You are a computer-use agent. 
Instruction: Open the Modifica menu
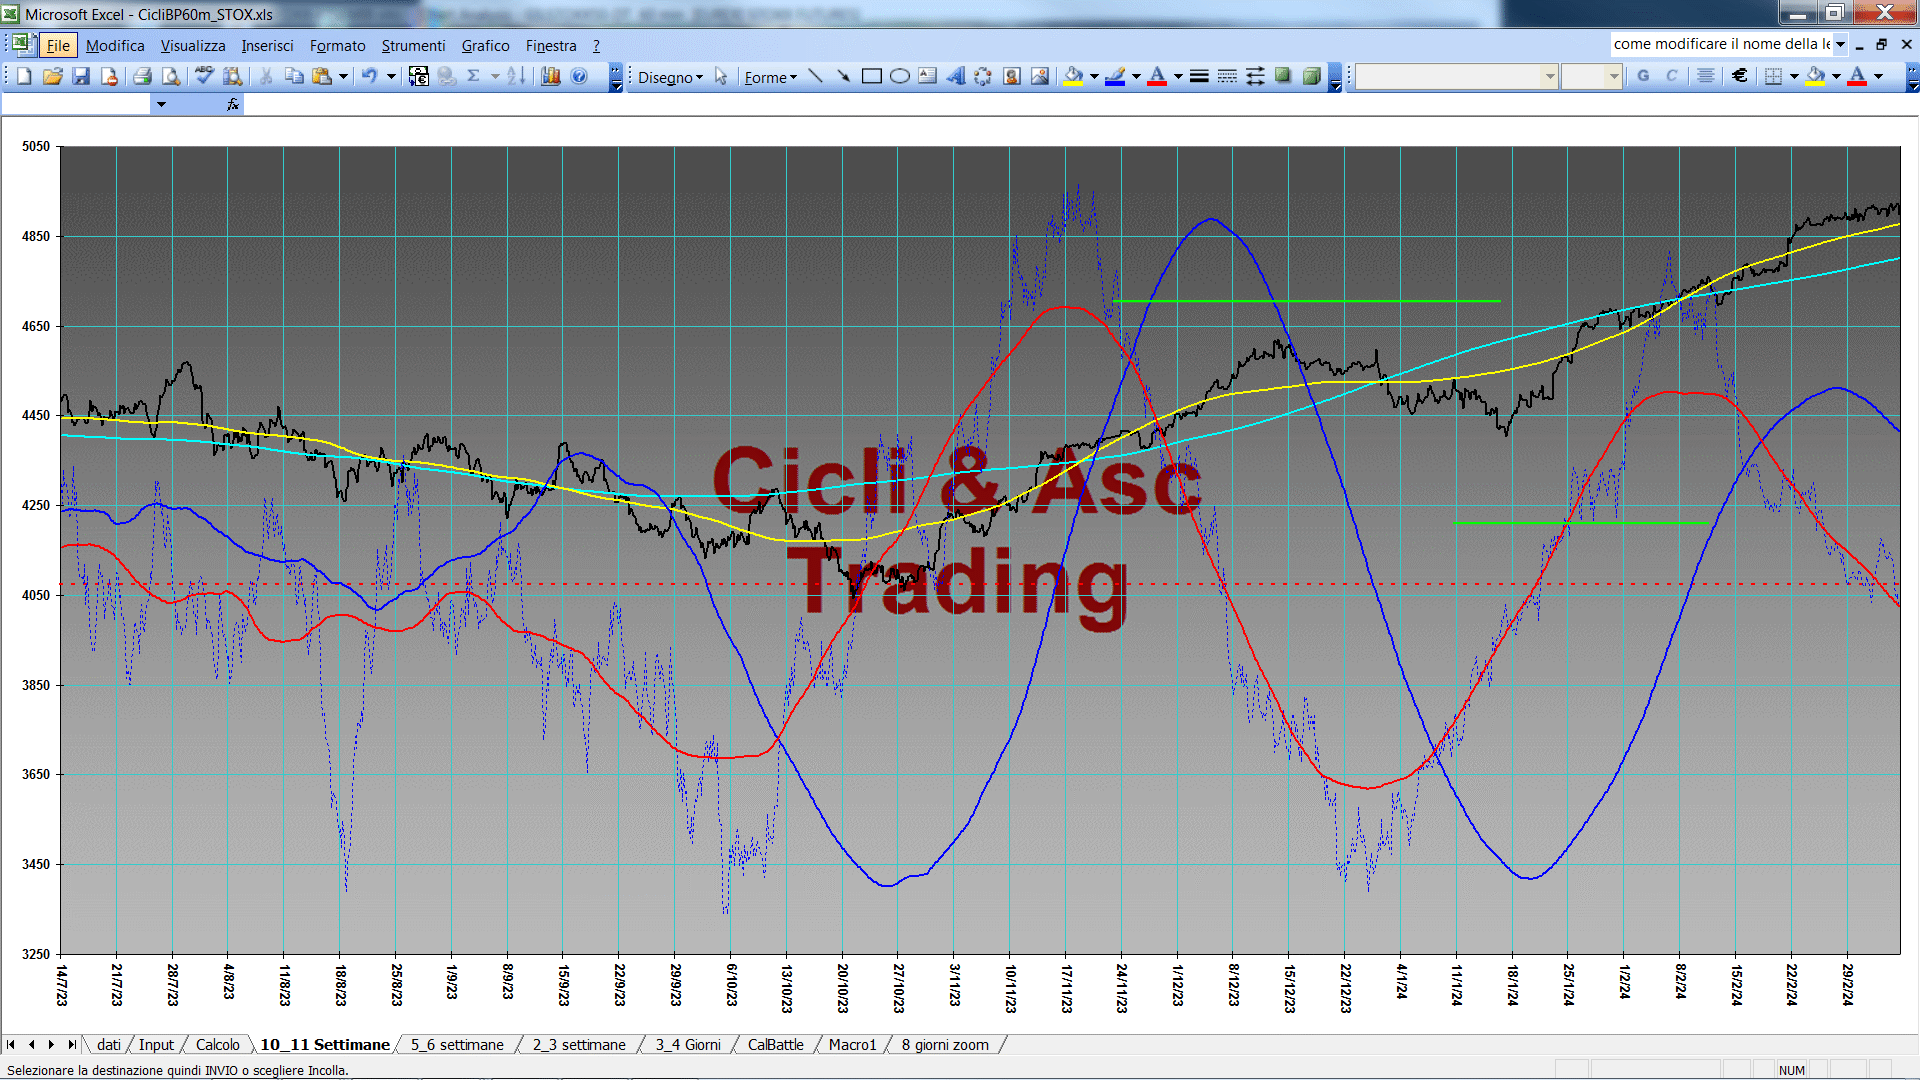[115, 45]
